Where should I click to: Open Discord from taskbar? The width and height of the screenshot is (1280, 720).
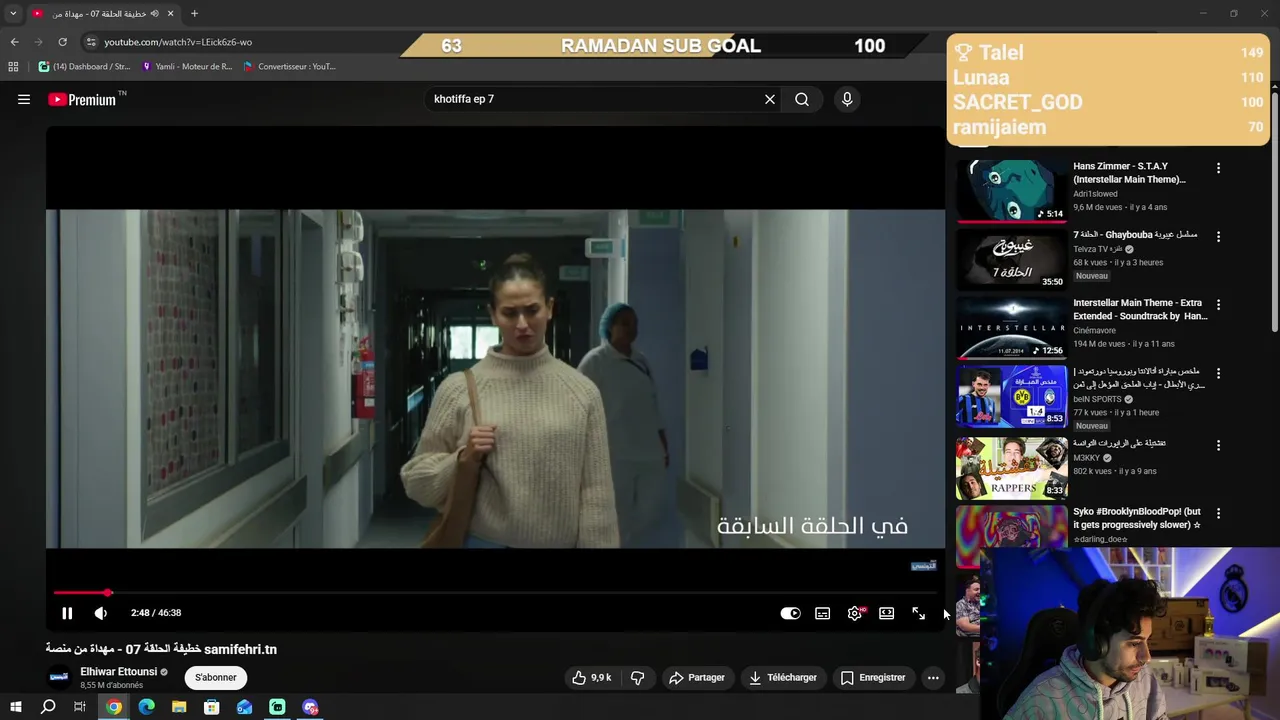tap(310, 707)
